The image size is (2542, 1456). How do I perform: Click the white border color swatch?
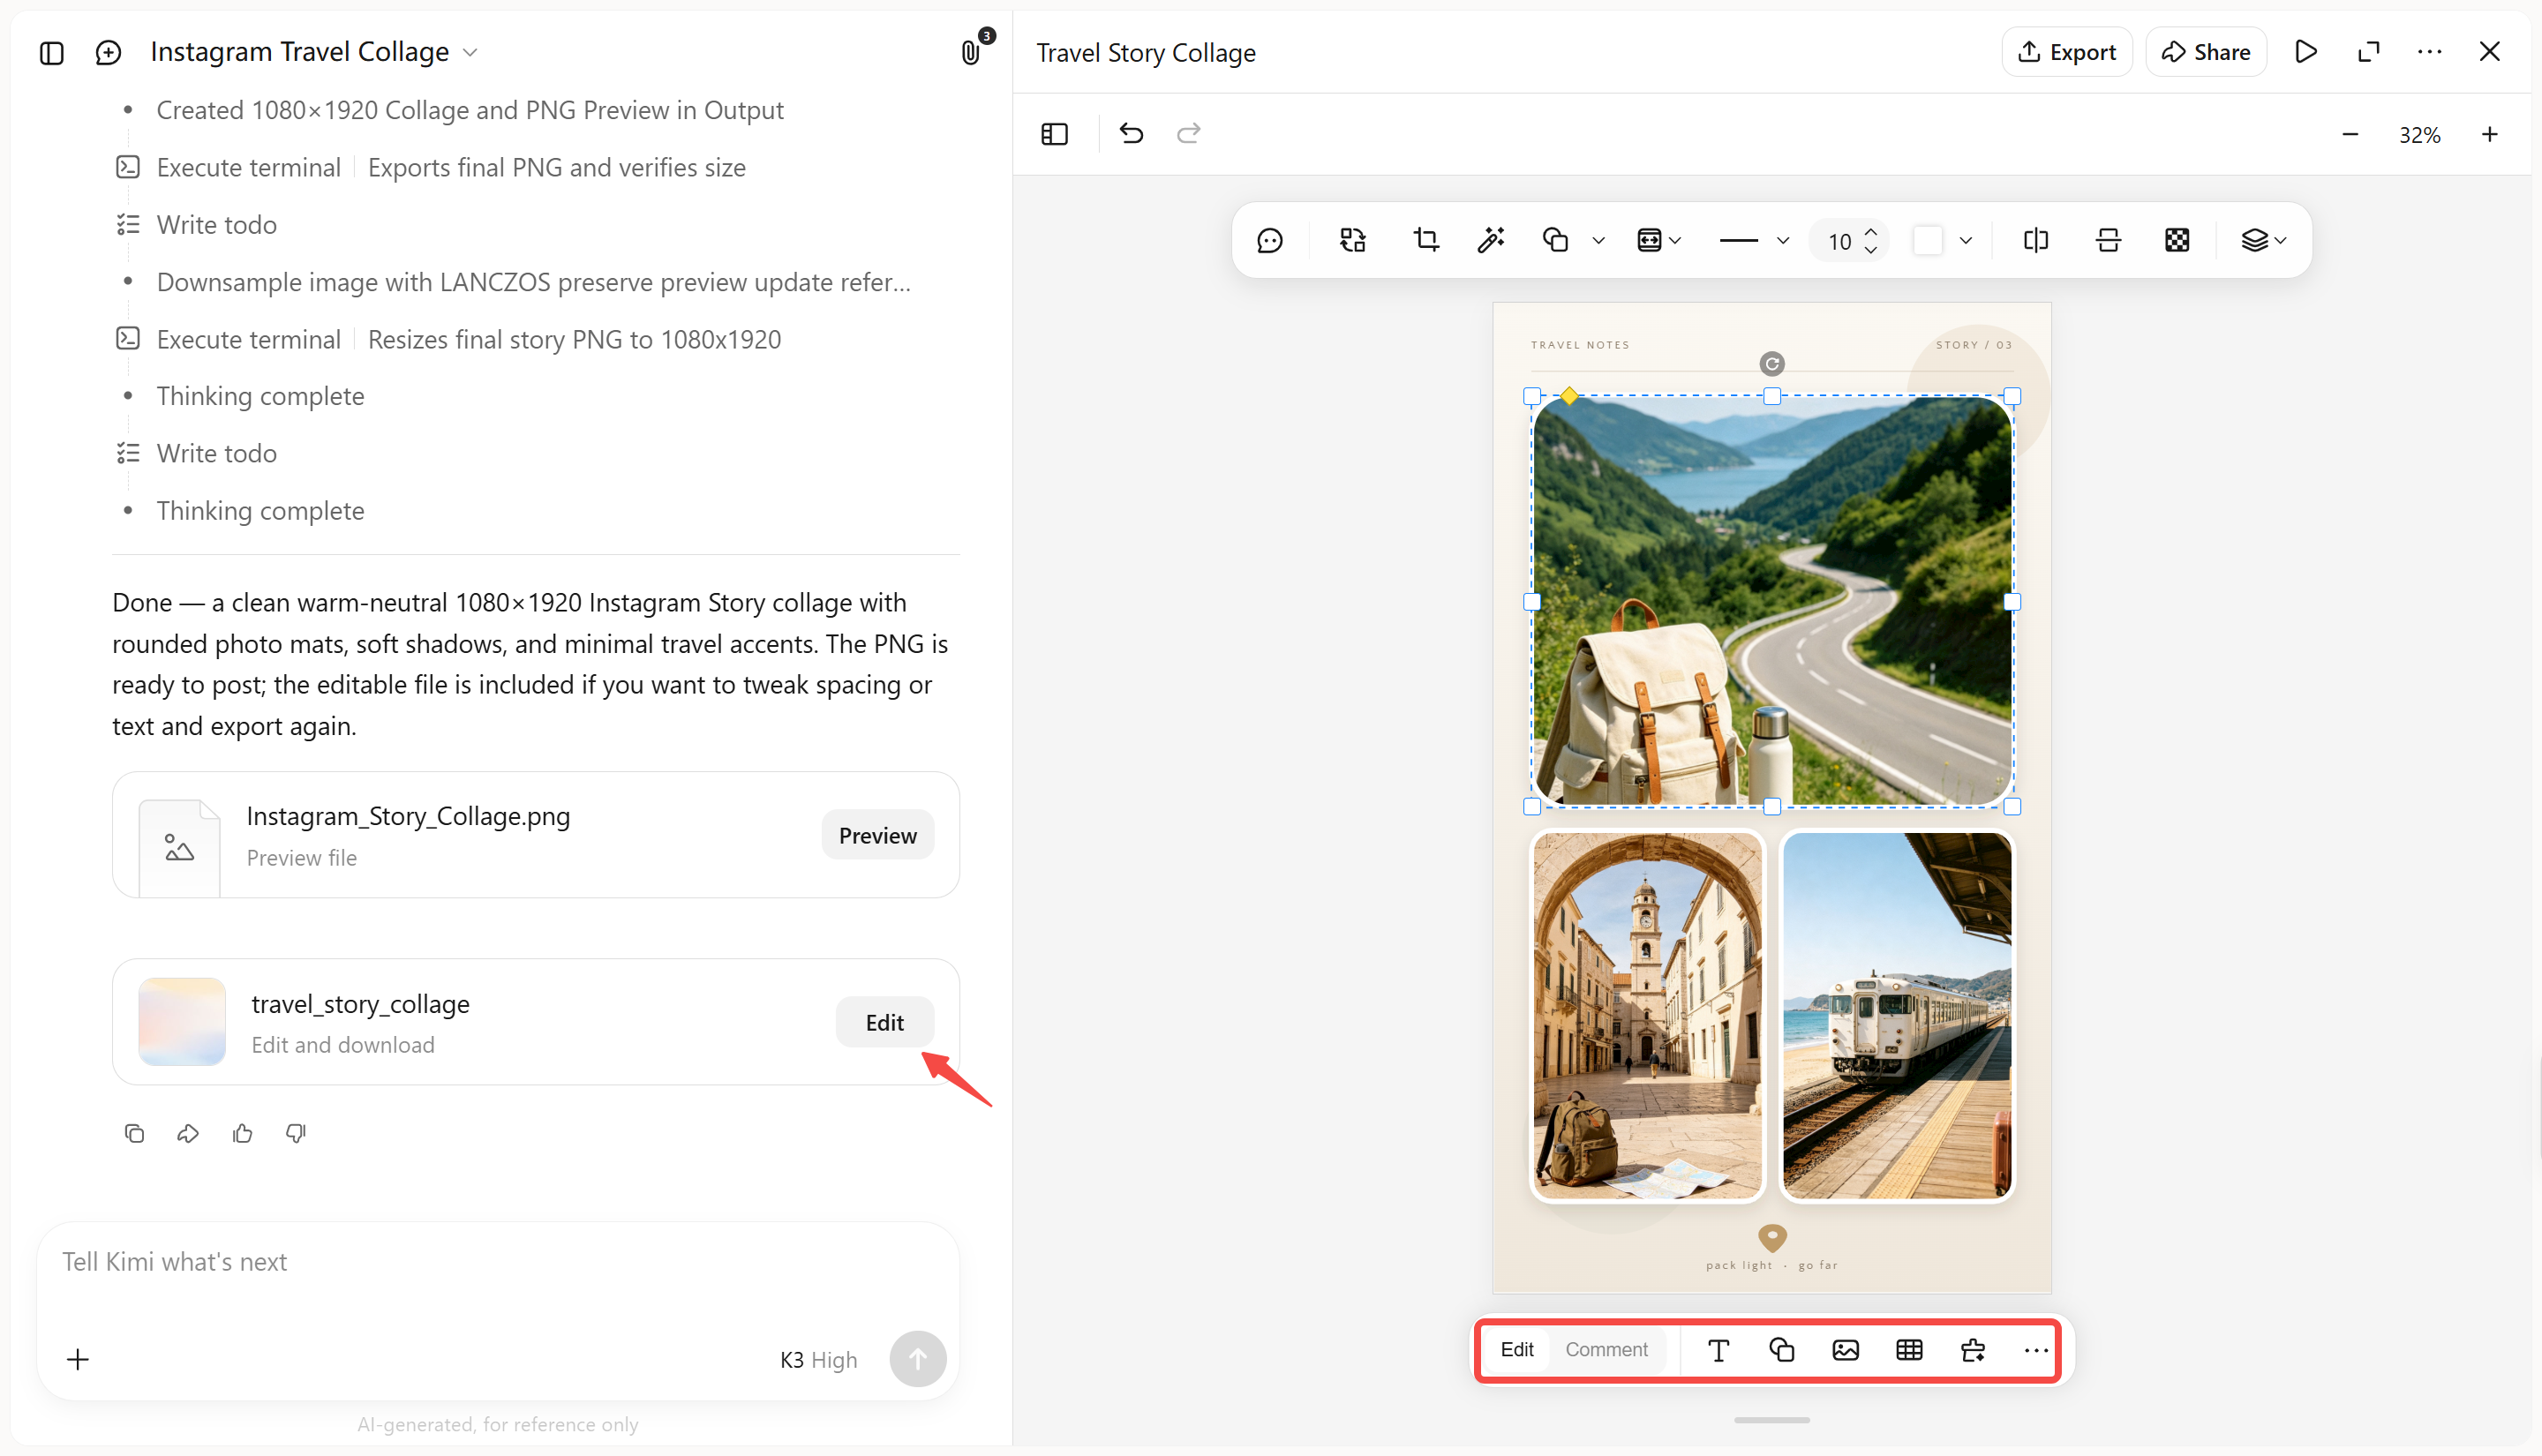(x=1927, y=240)
